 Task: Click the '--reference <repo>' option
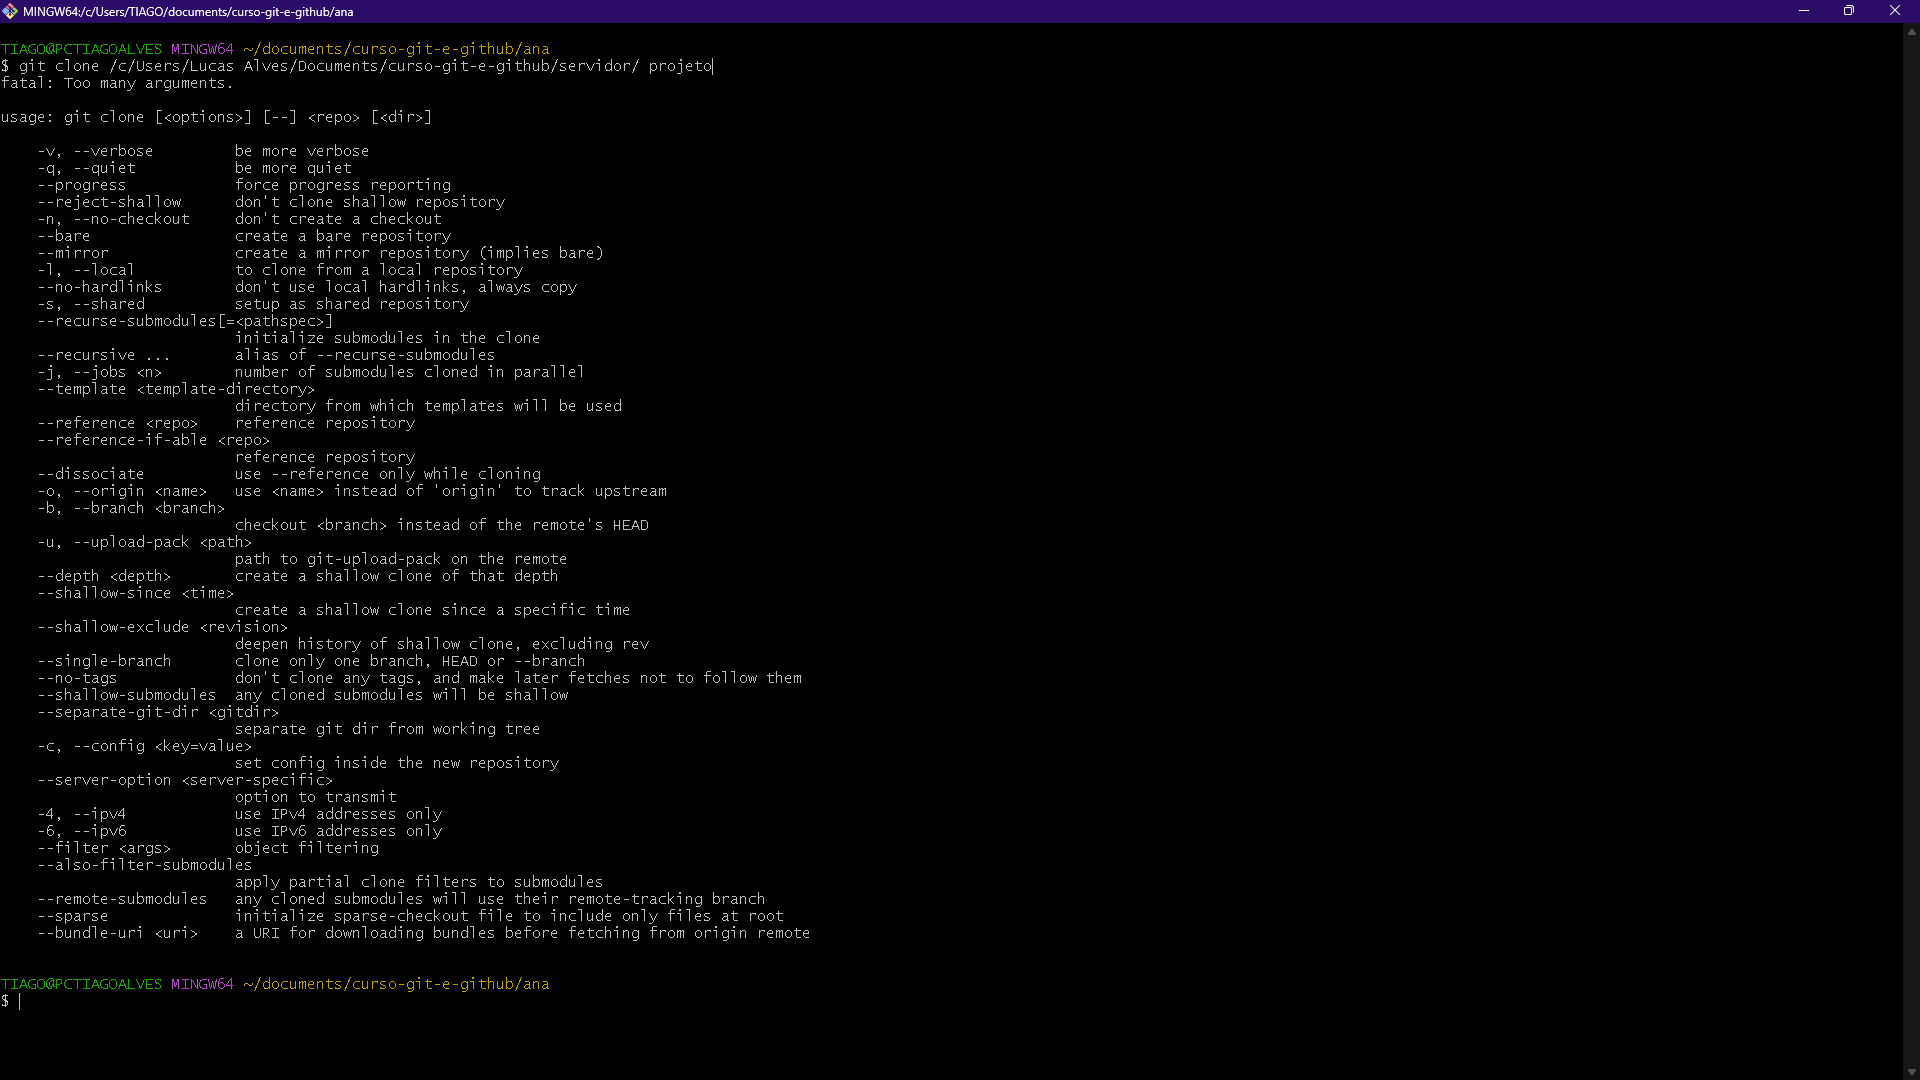(118, 423)
